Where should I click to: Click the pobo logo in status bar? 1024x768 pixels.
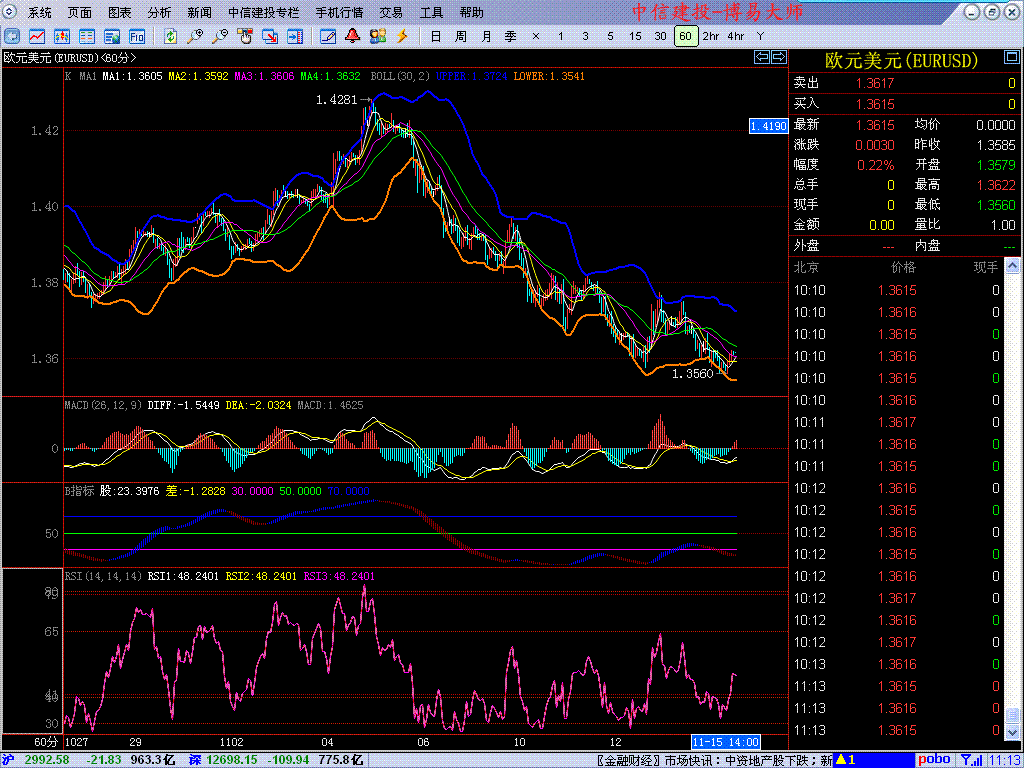point(934,760)
